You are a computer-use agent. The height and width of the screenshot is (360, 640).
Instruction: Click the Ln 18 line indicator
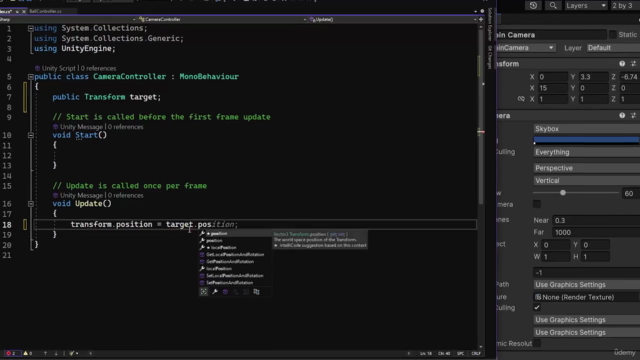[426, 353]
